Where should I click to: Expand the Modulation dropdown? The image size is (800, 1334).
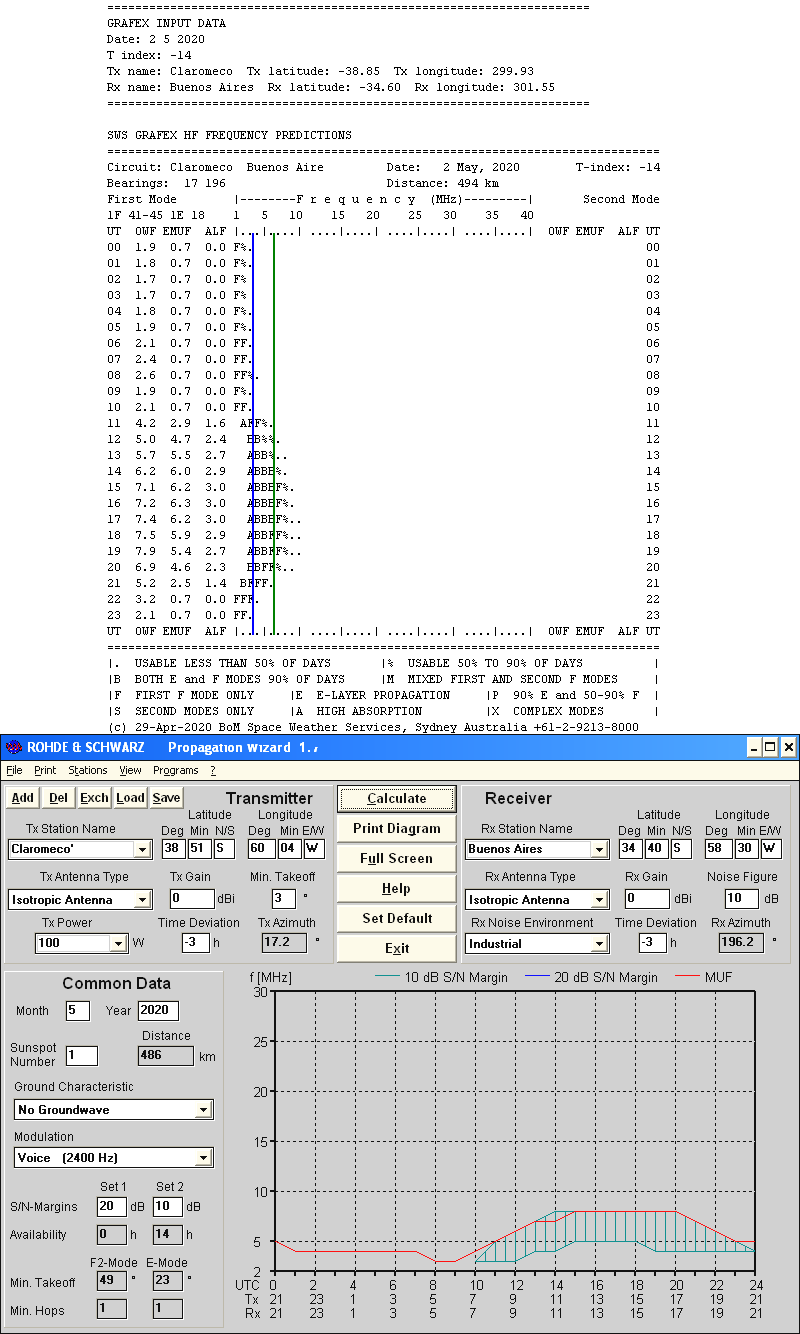[x=204, y=1157]
